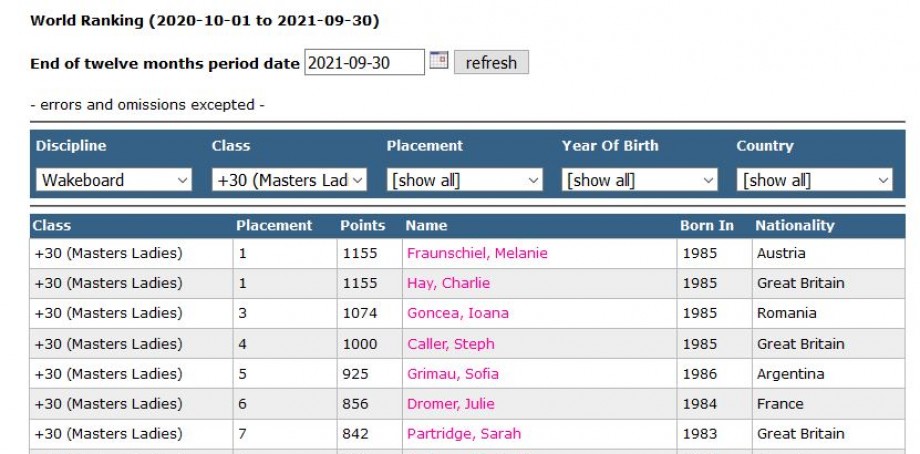Image resolution: width=920 pixels, height=454 pixels.
Task: Expand the Placement filter dropdown
Action: 464,180
